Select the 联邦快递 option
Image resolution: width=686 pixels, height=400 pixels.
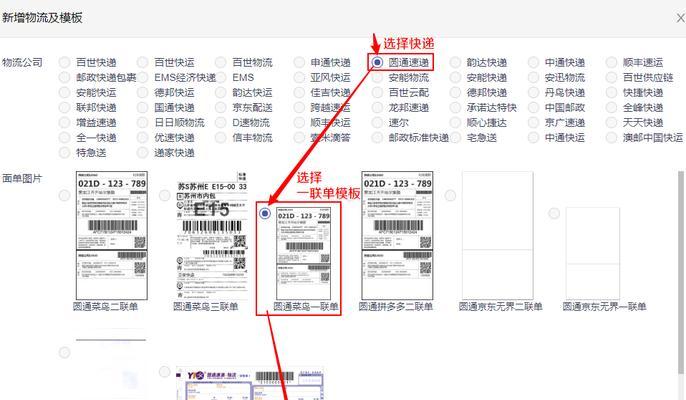[65, 108]
